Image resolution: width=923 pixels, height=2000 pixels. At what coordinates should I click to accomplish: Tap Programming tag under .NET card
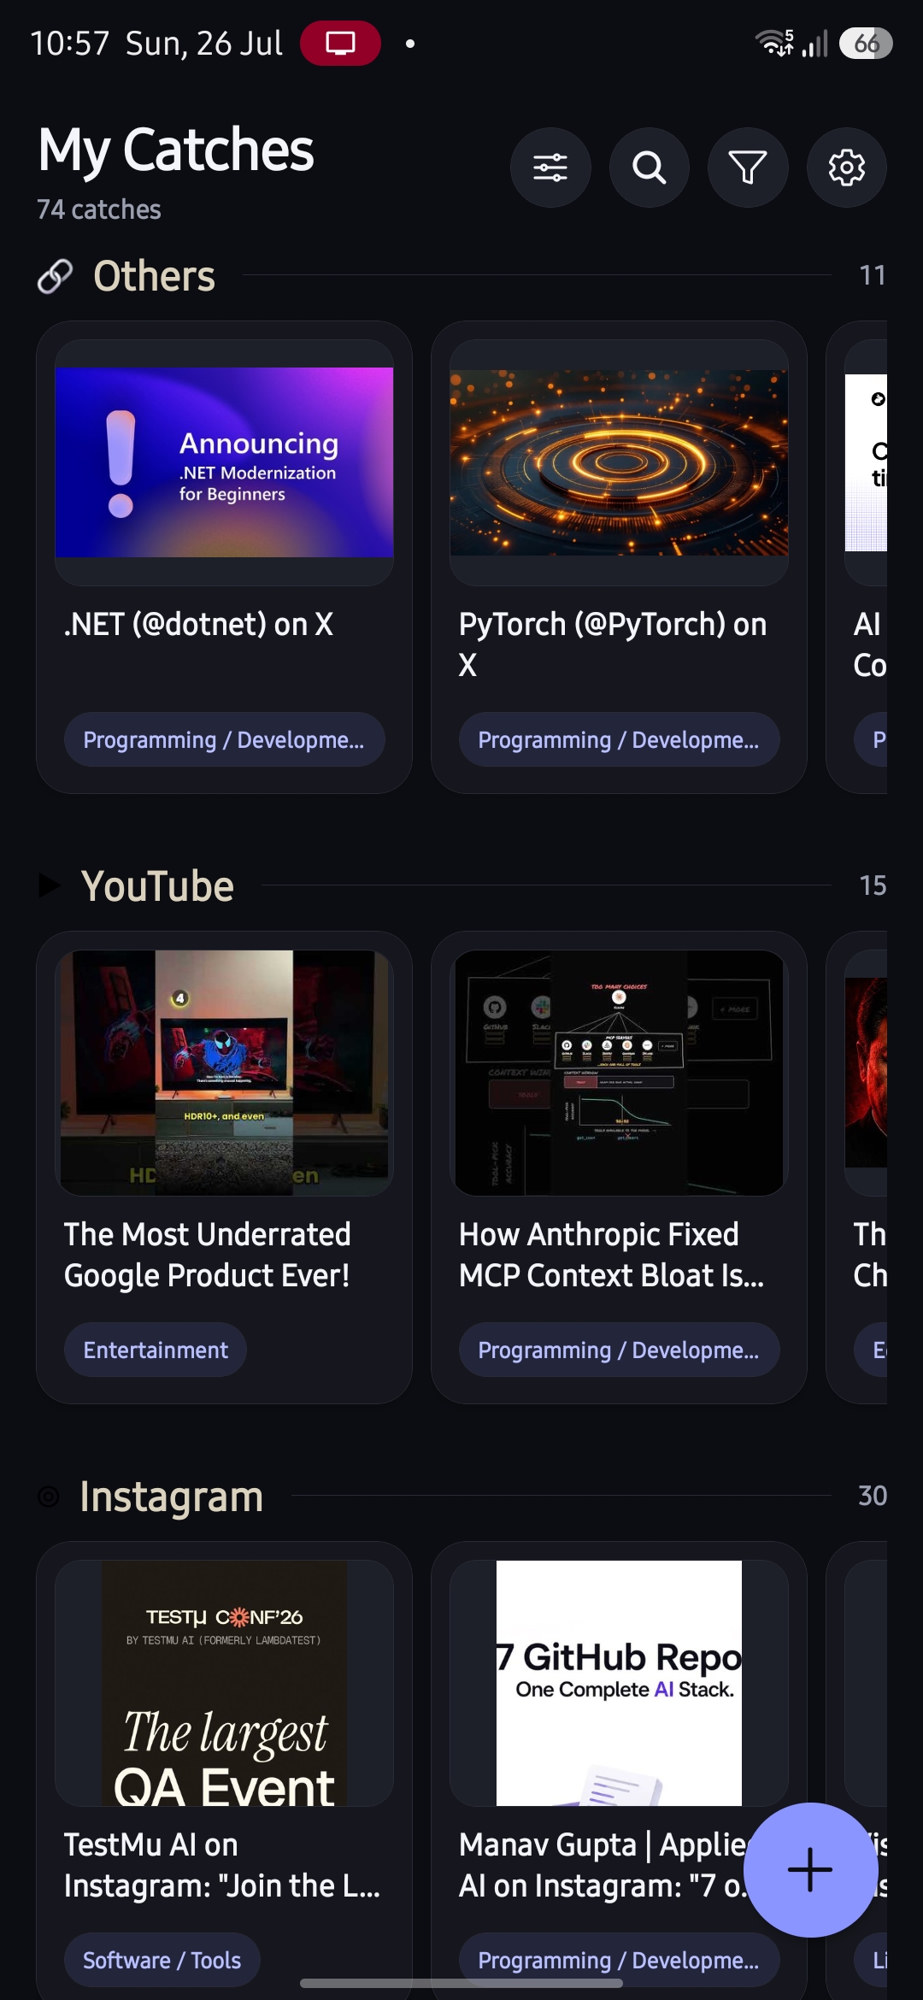coord(224,740)
